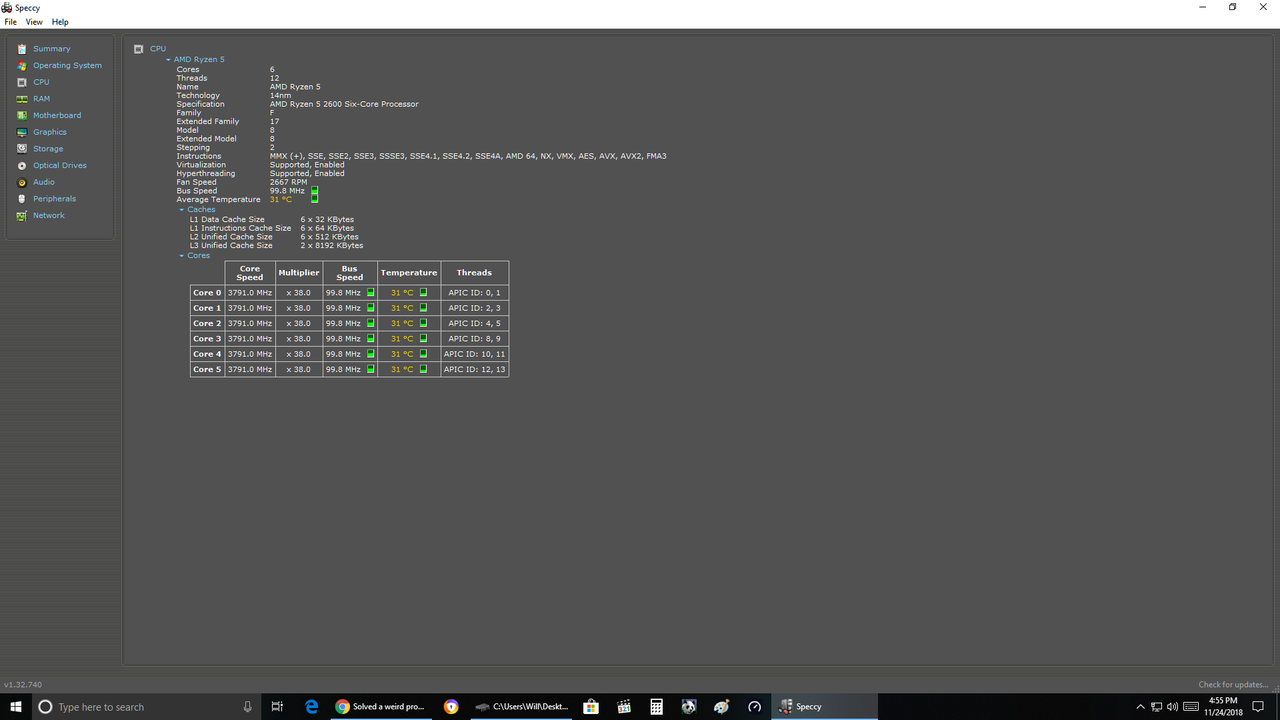Click the L3 Unified Cache Size row
The image size is (1280, 720).
(277, 245)
